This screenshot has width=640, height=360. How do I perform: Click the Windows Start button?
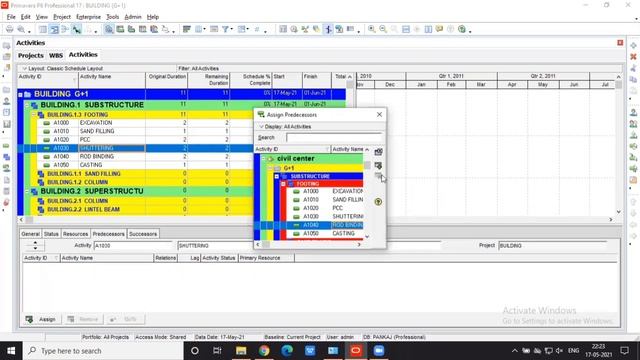(x=11, y=351)
